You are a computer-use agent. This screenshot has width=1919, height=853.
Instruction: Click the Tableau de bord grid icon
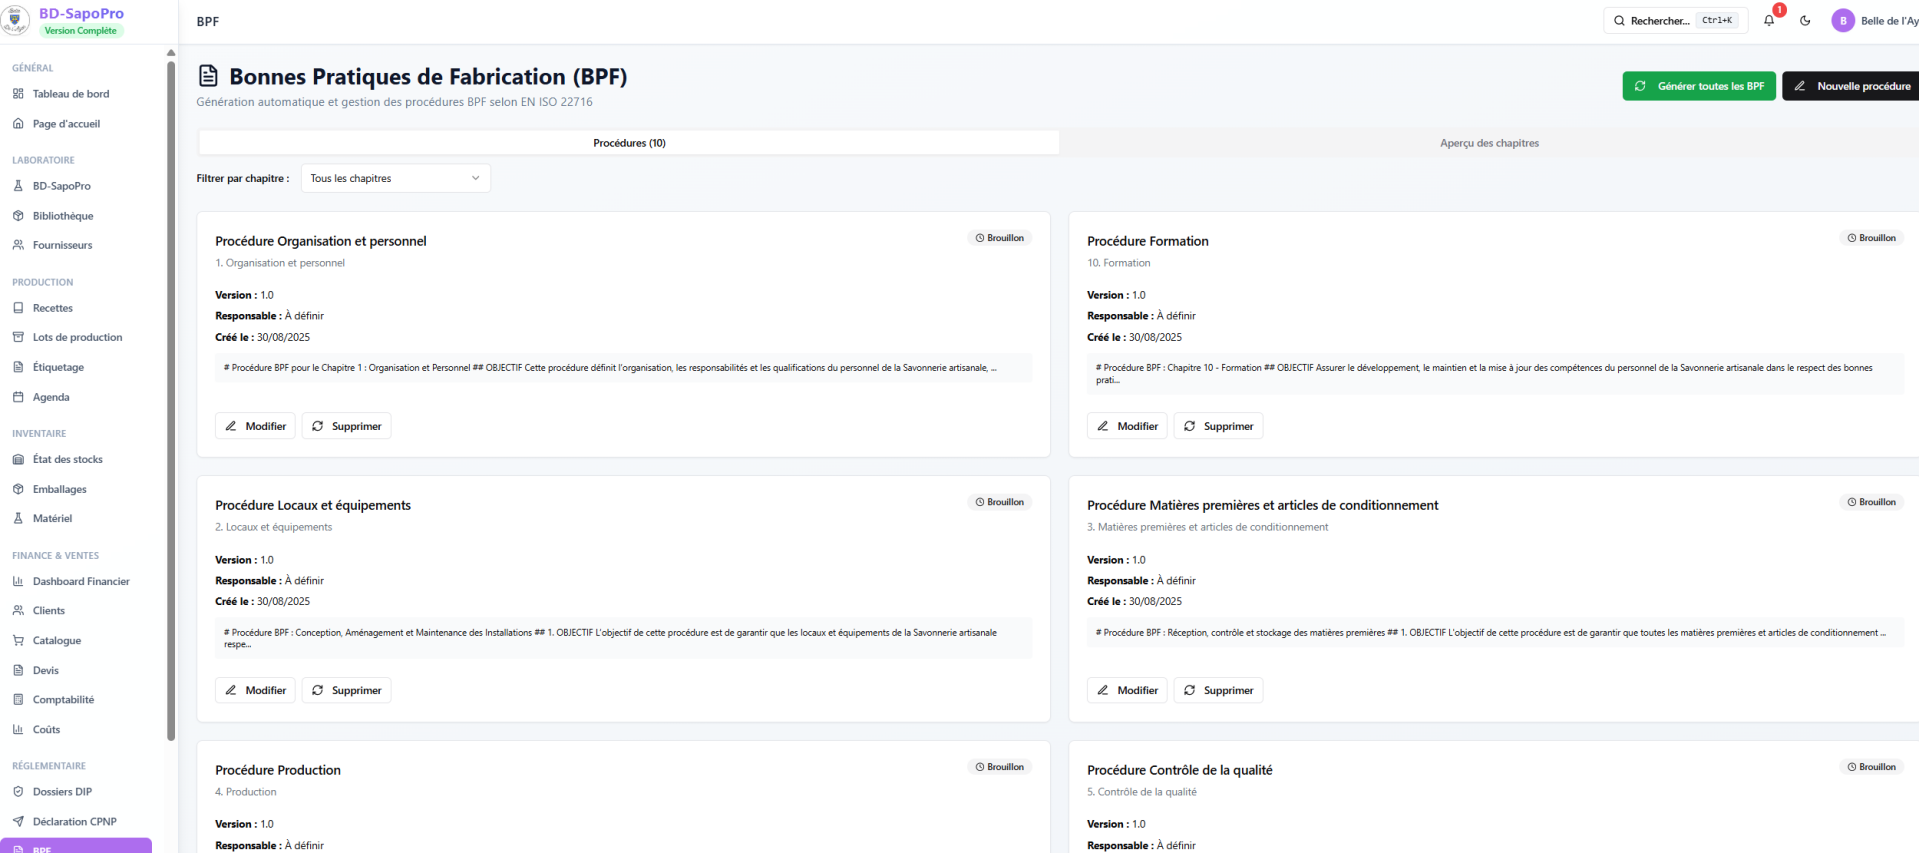tap(18, 94)
